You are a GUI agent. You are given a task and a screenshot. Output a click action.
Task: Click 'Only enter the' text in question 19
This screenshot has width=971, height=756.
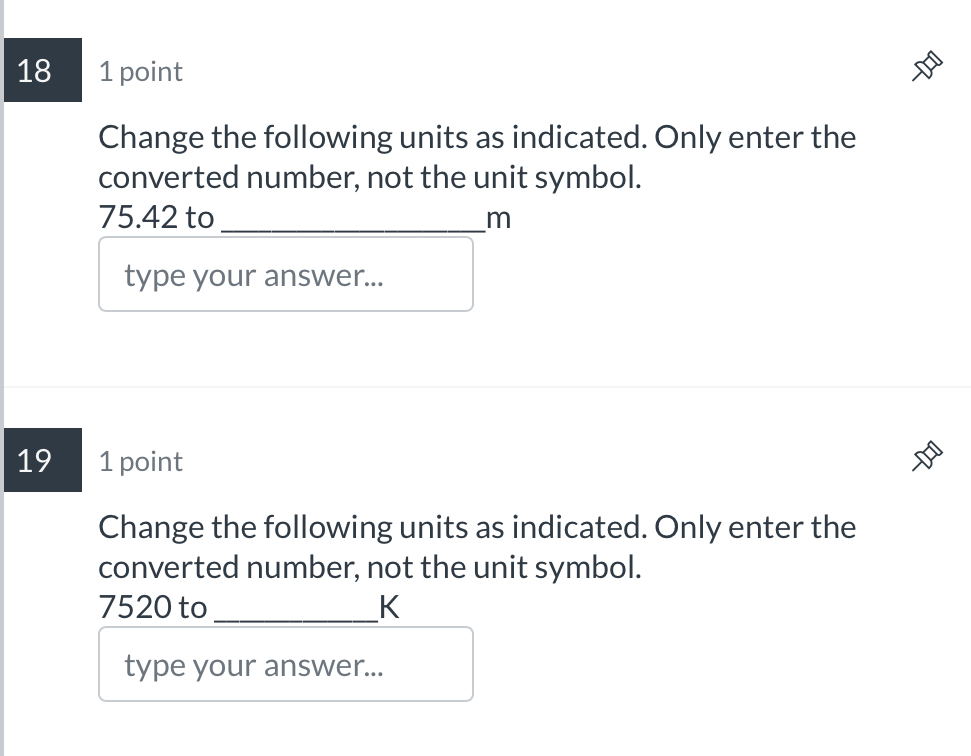[x=755, y=529]
